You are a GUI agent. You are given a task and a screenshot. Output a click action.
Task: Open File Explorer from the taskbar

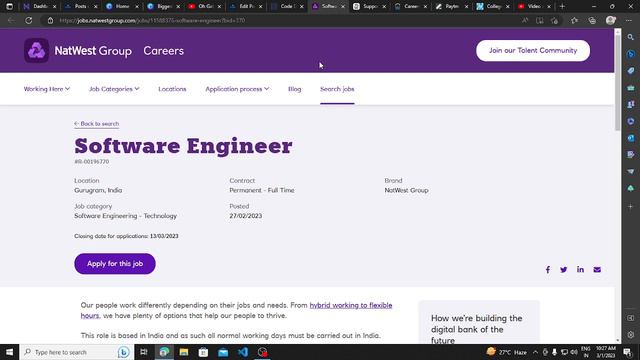pyautogui.click(x=184, y=352)
